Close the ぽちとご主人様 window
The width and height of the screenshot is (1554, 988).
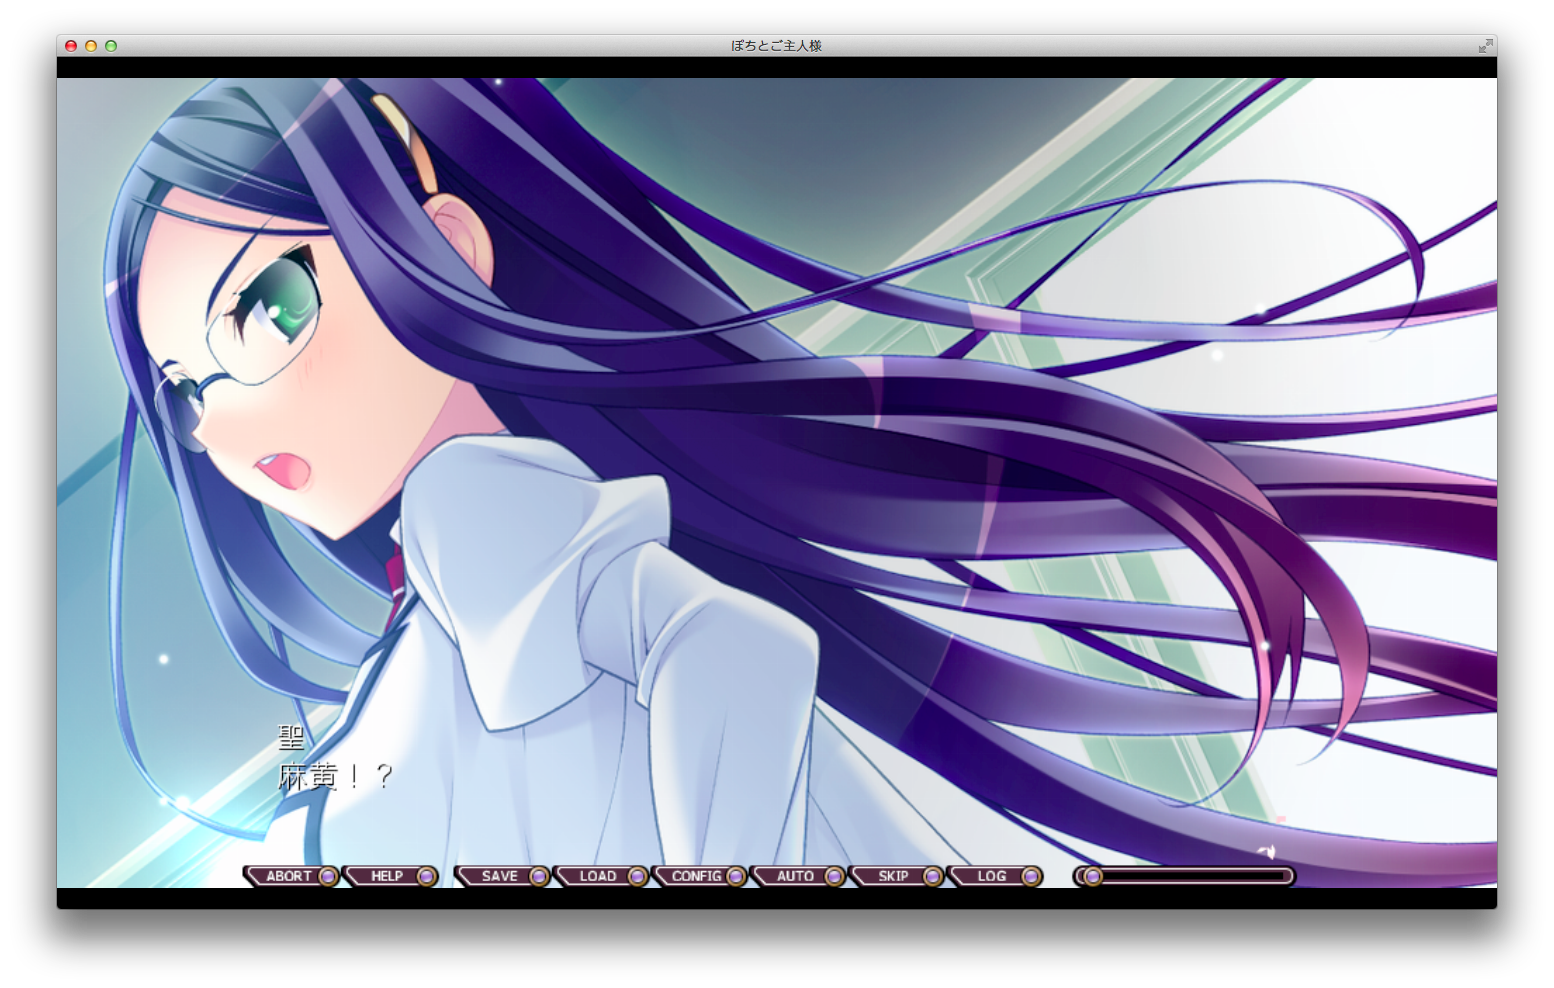(71, 46)
